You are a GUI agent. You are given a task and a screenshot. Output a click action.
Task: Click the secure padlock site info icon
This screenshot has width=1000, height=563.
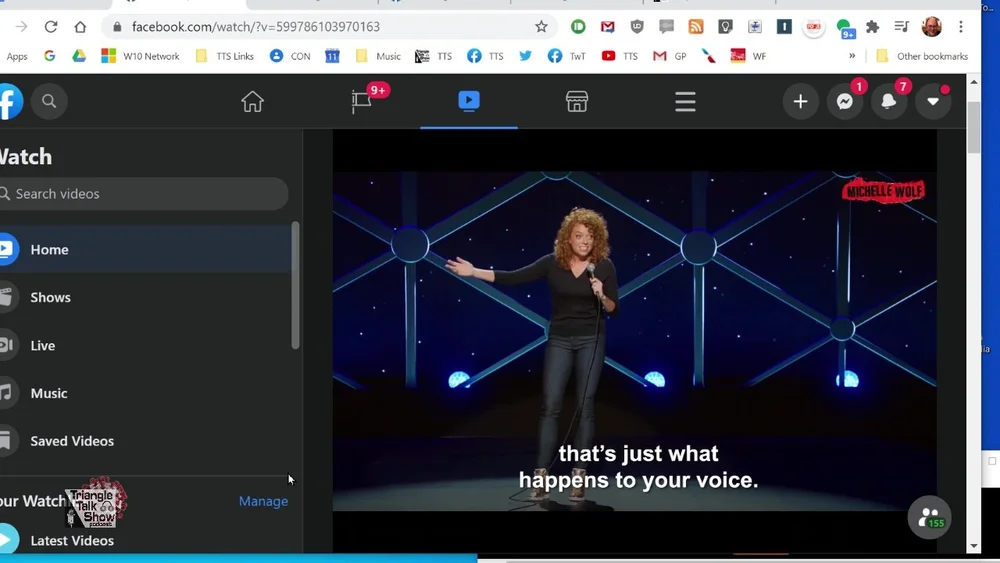click(117, 27)
